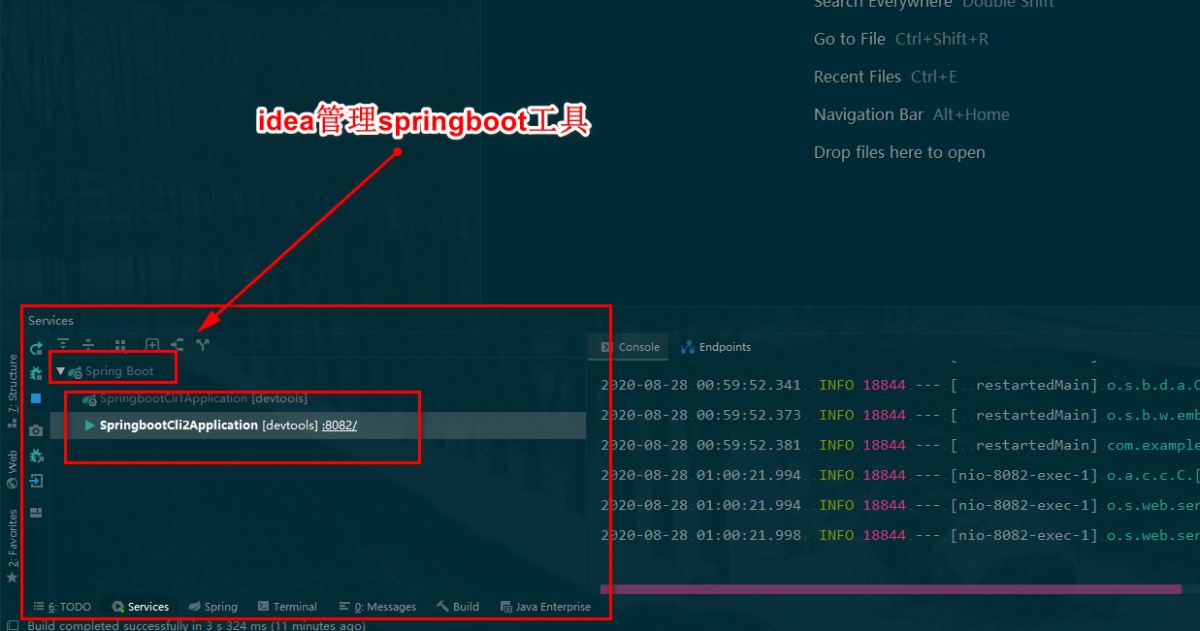Click the 00:59:52.341 console log line
This screenshot has width=1200, height=631.
point(900,385)
